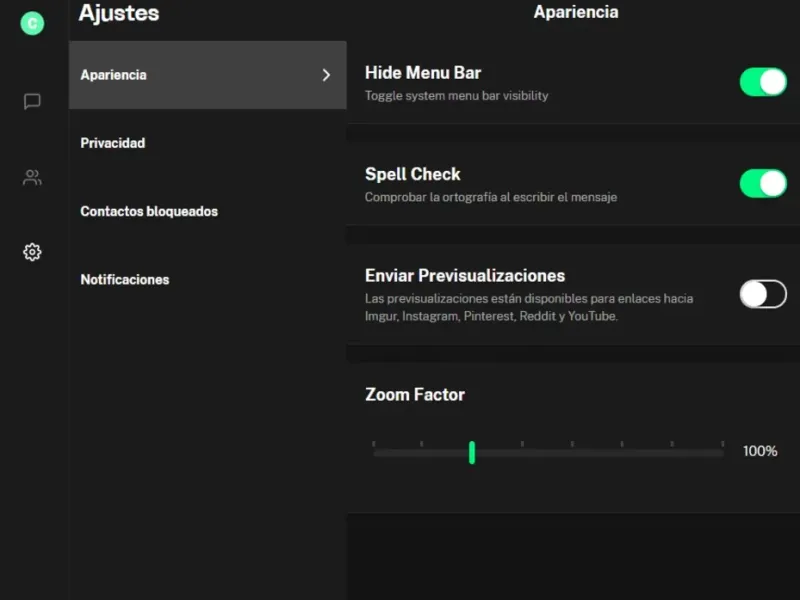Click the Zoom Factor label
800x600 pixels.
pos(415,394)
